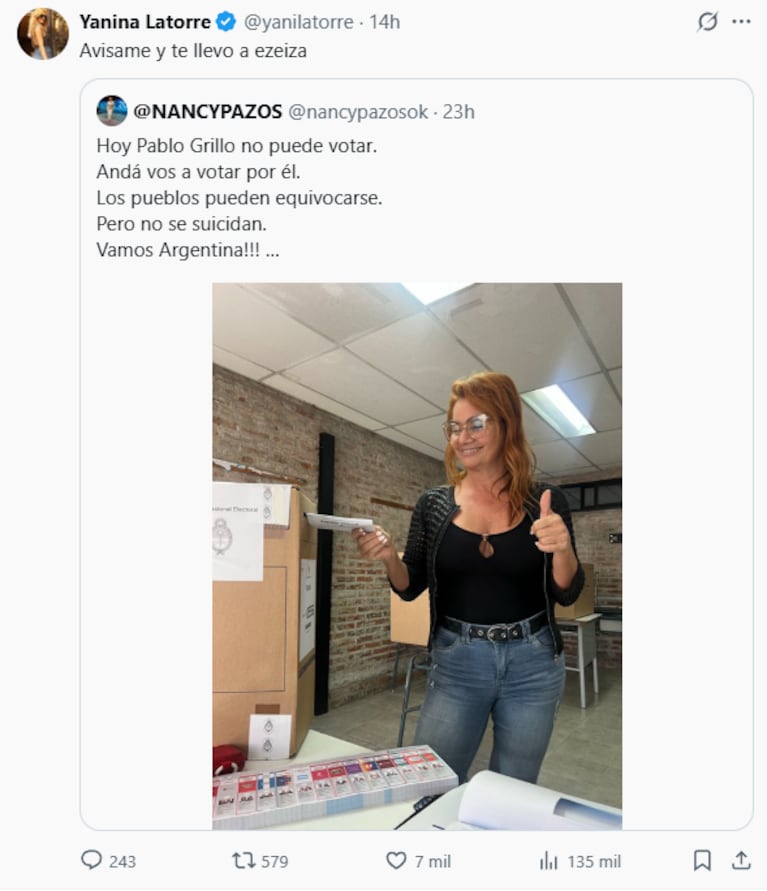The width and height of the screenshot is (767, 891).
Task: Open the @nancypazosok handle
Action: click(358, 112)
